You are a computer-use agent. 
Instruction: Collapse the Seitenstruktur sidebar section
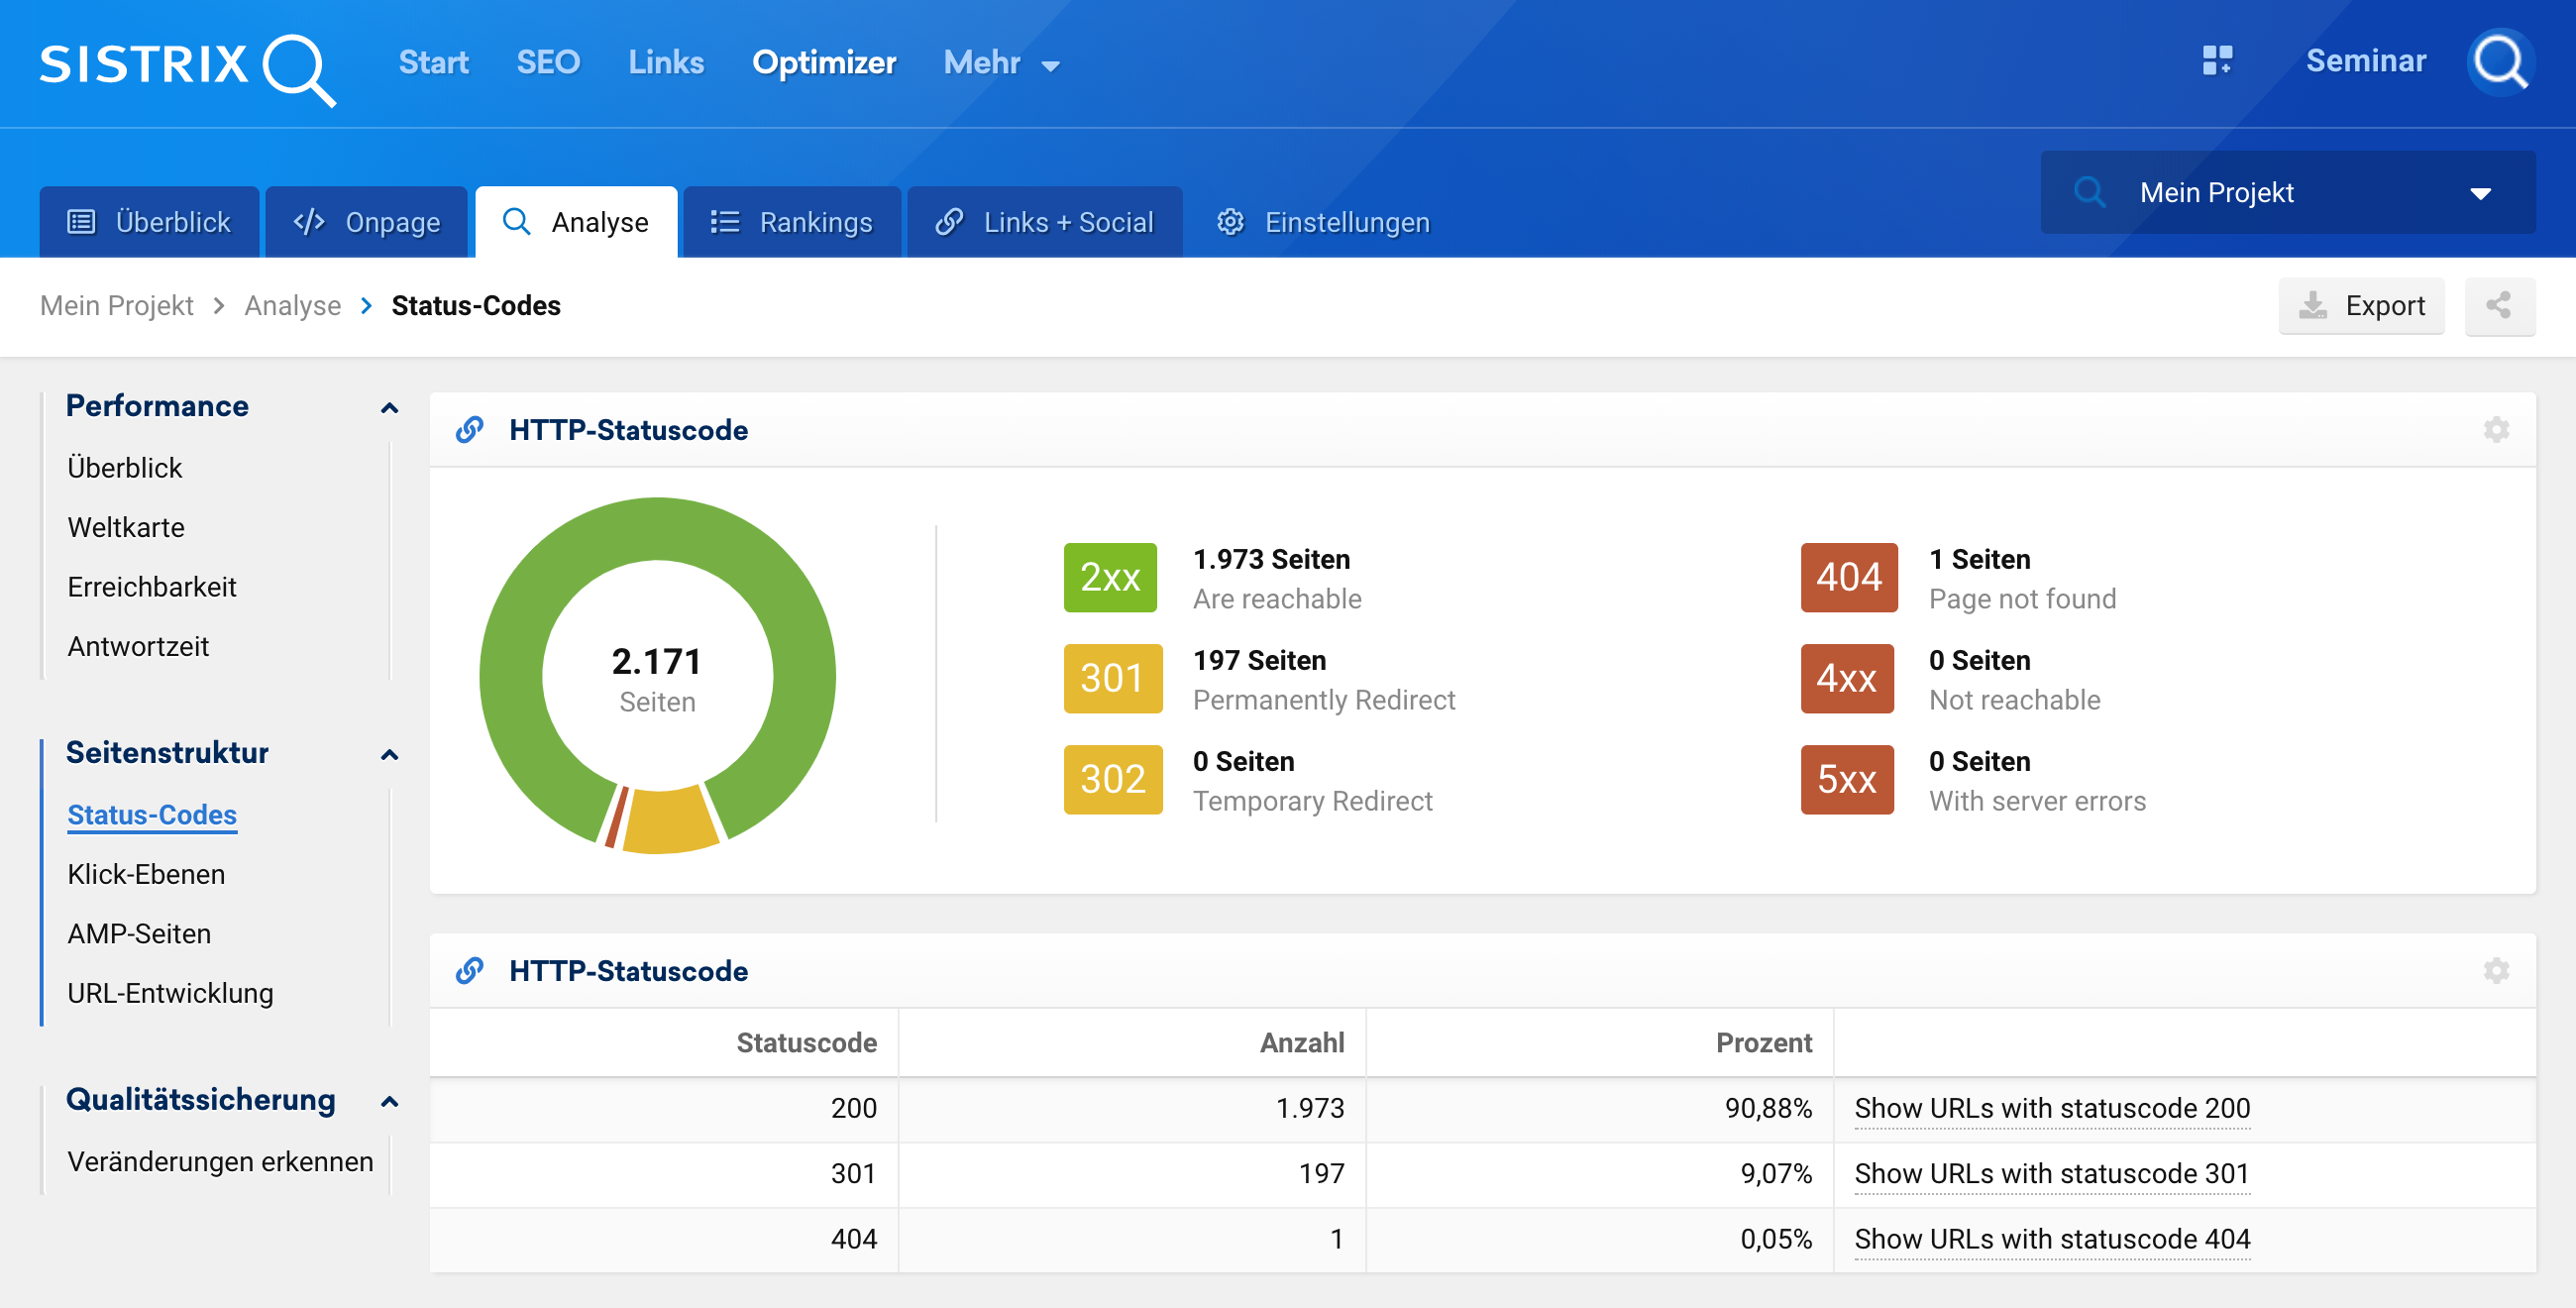[x=389, y=754]
